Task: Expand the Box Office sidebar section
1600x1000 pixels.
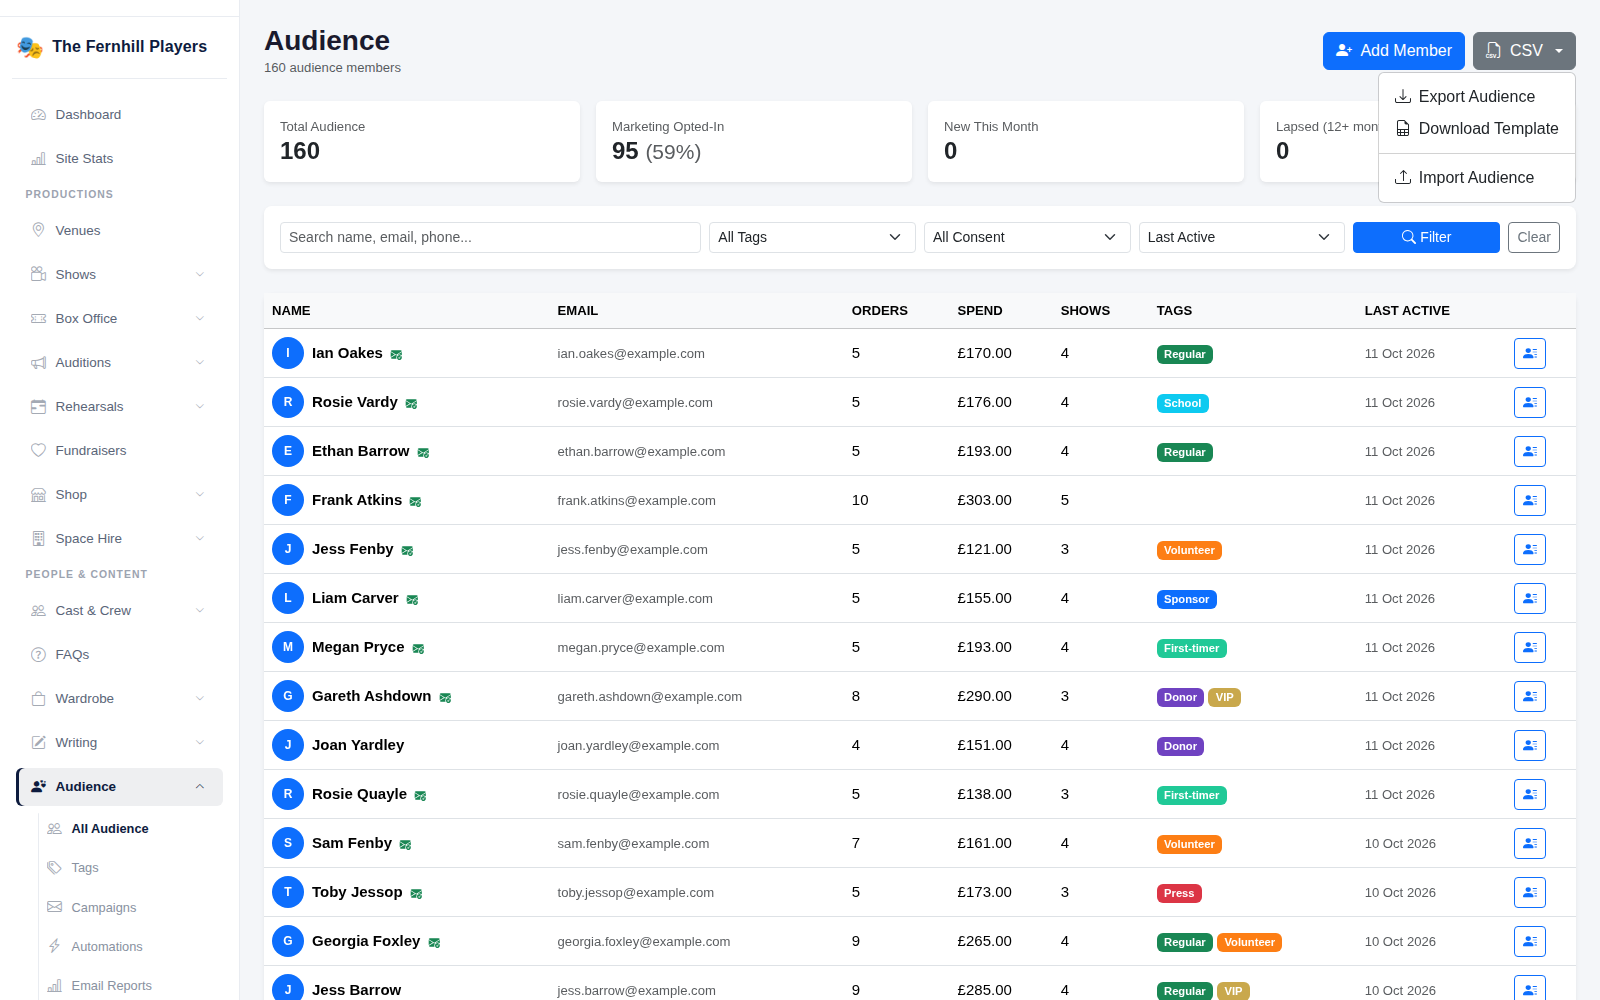Action: click(x=120, y=319)
